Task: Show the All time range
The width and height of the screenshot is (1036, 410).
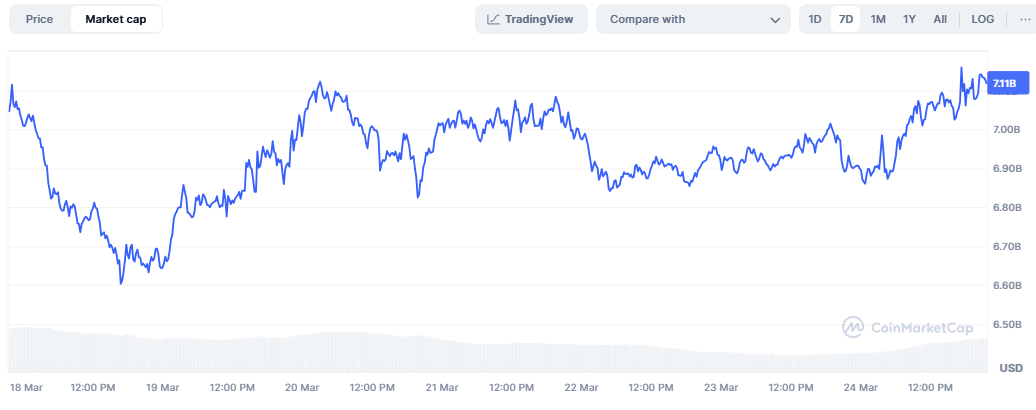Action: (x=940, y=19)
